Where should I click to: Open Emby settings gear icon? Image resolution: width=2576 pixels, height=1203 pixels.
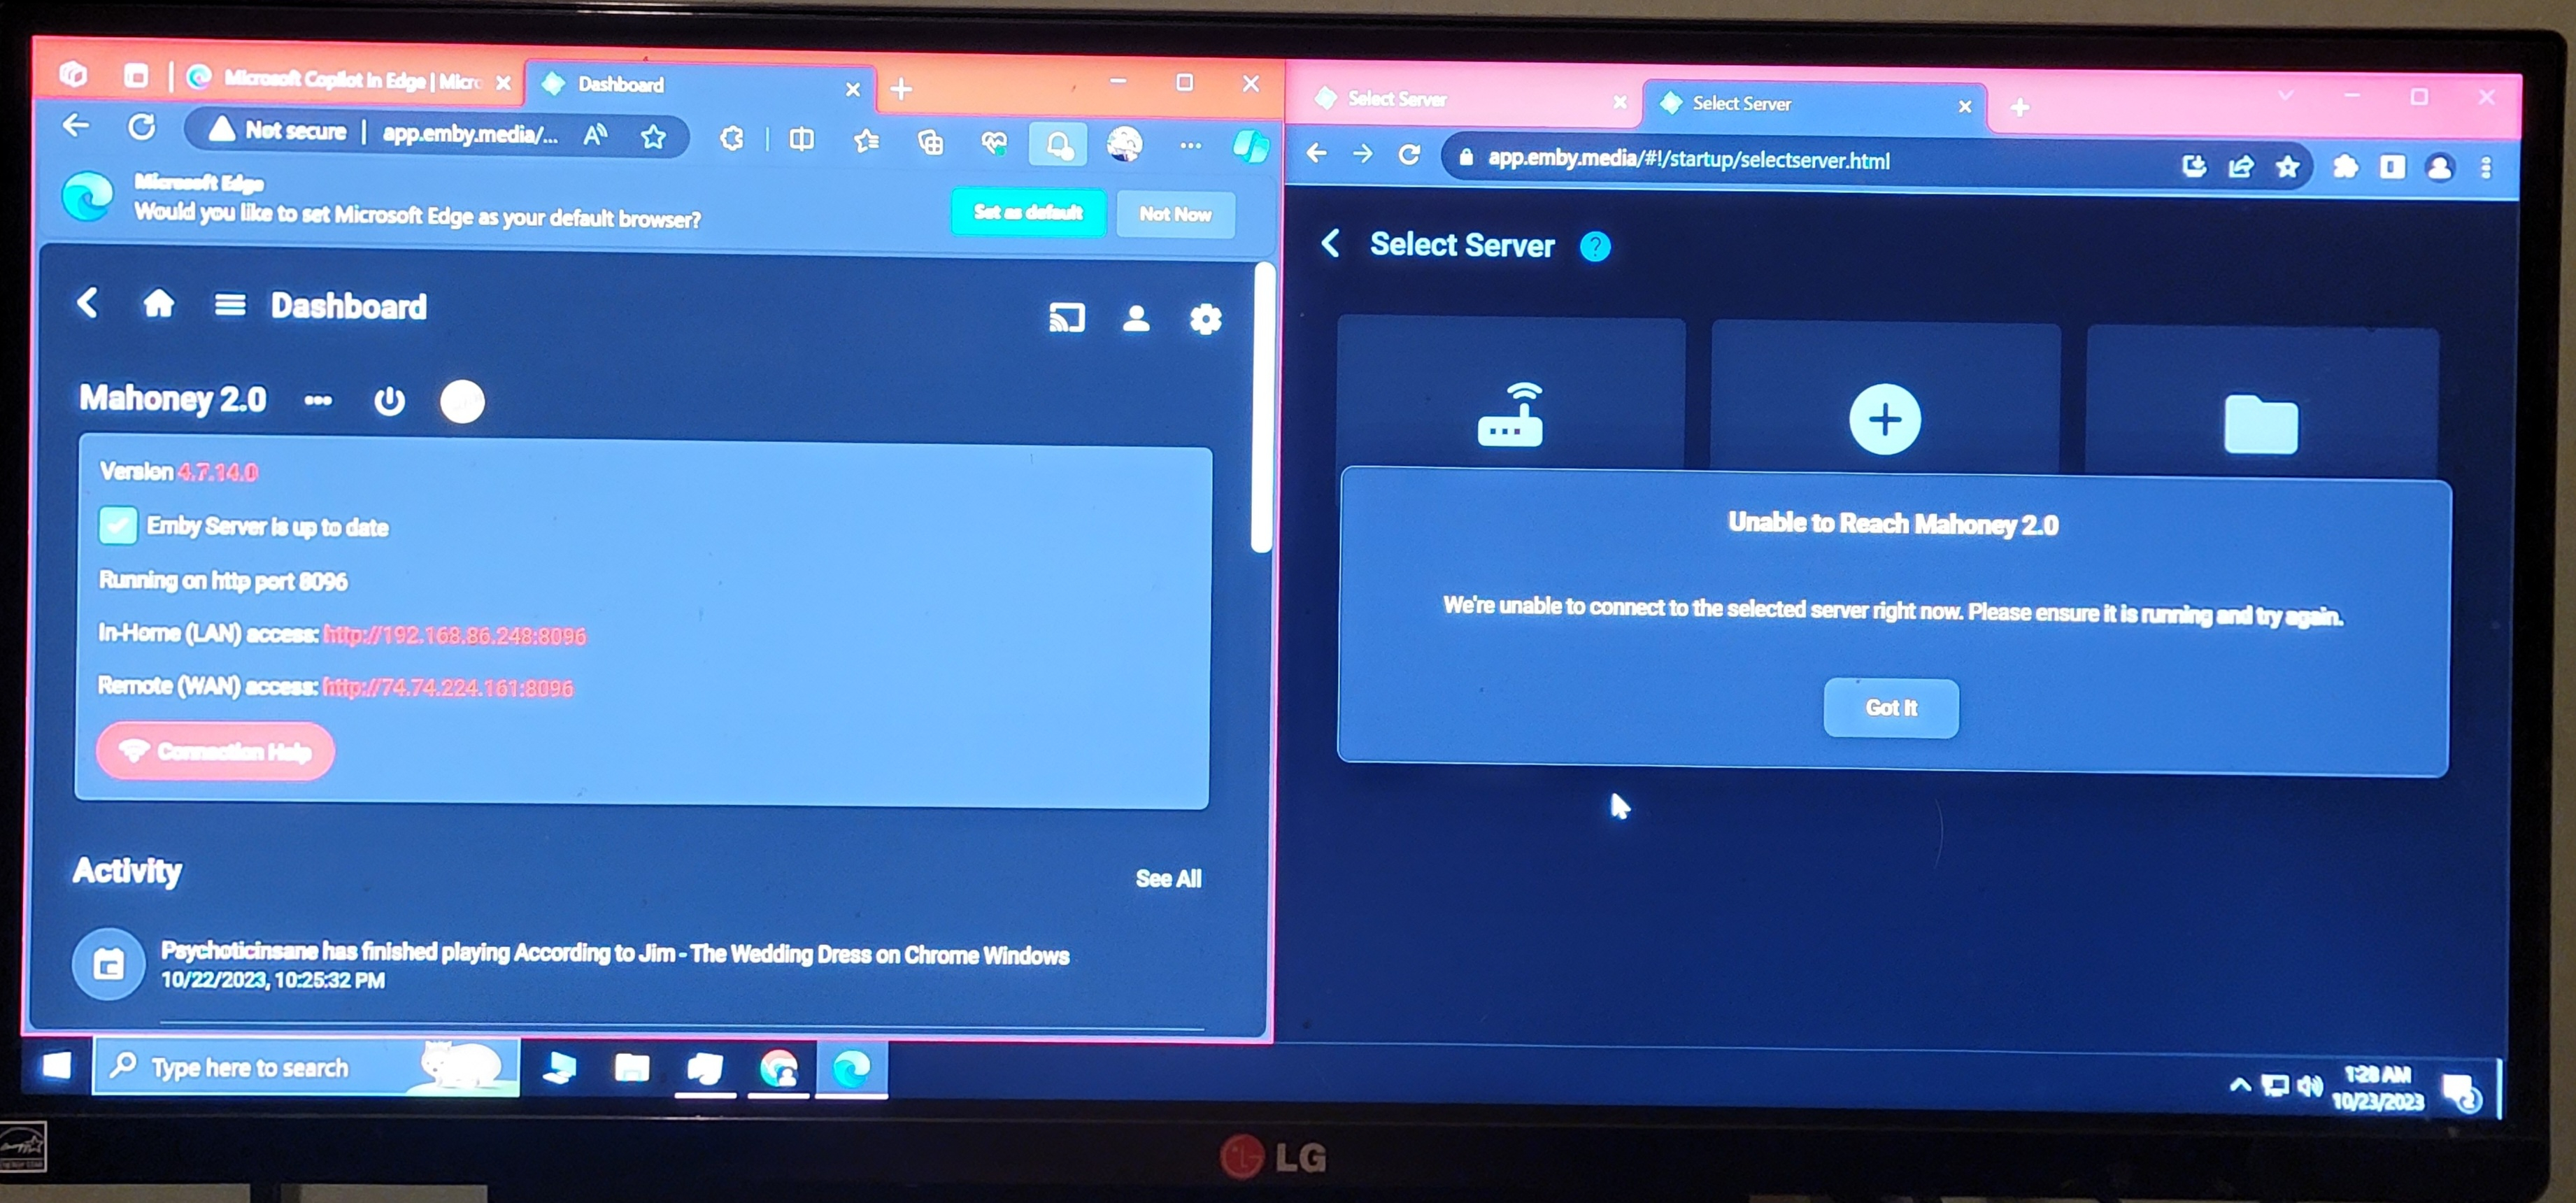pos(1205,320)
